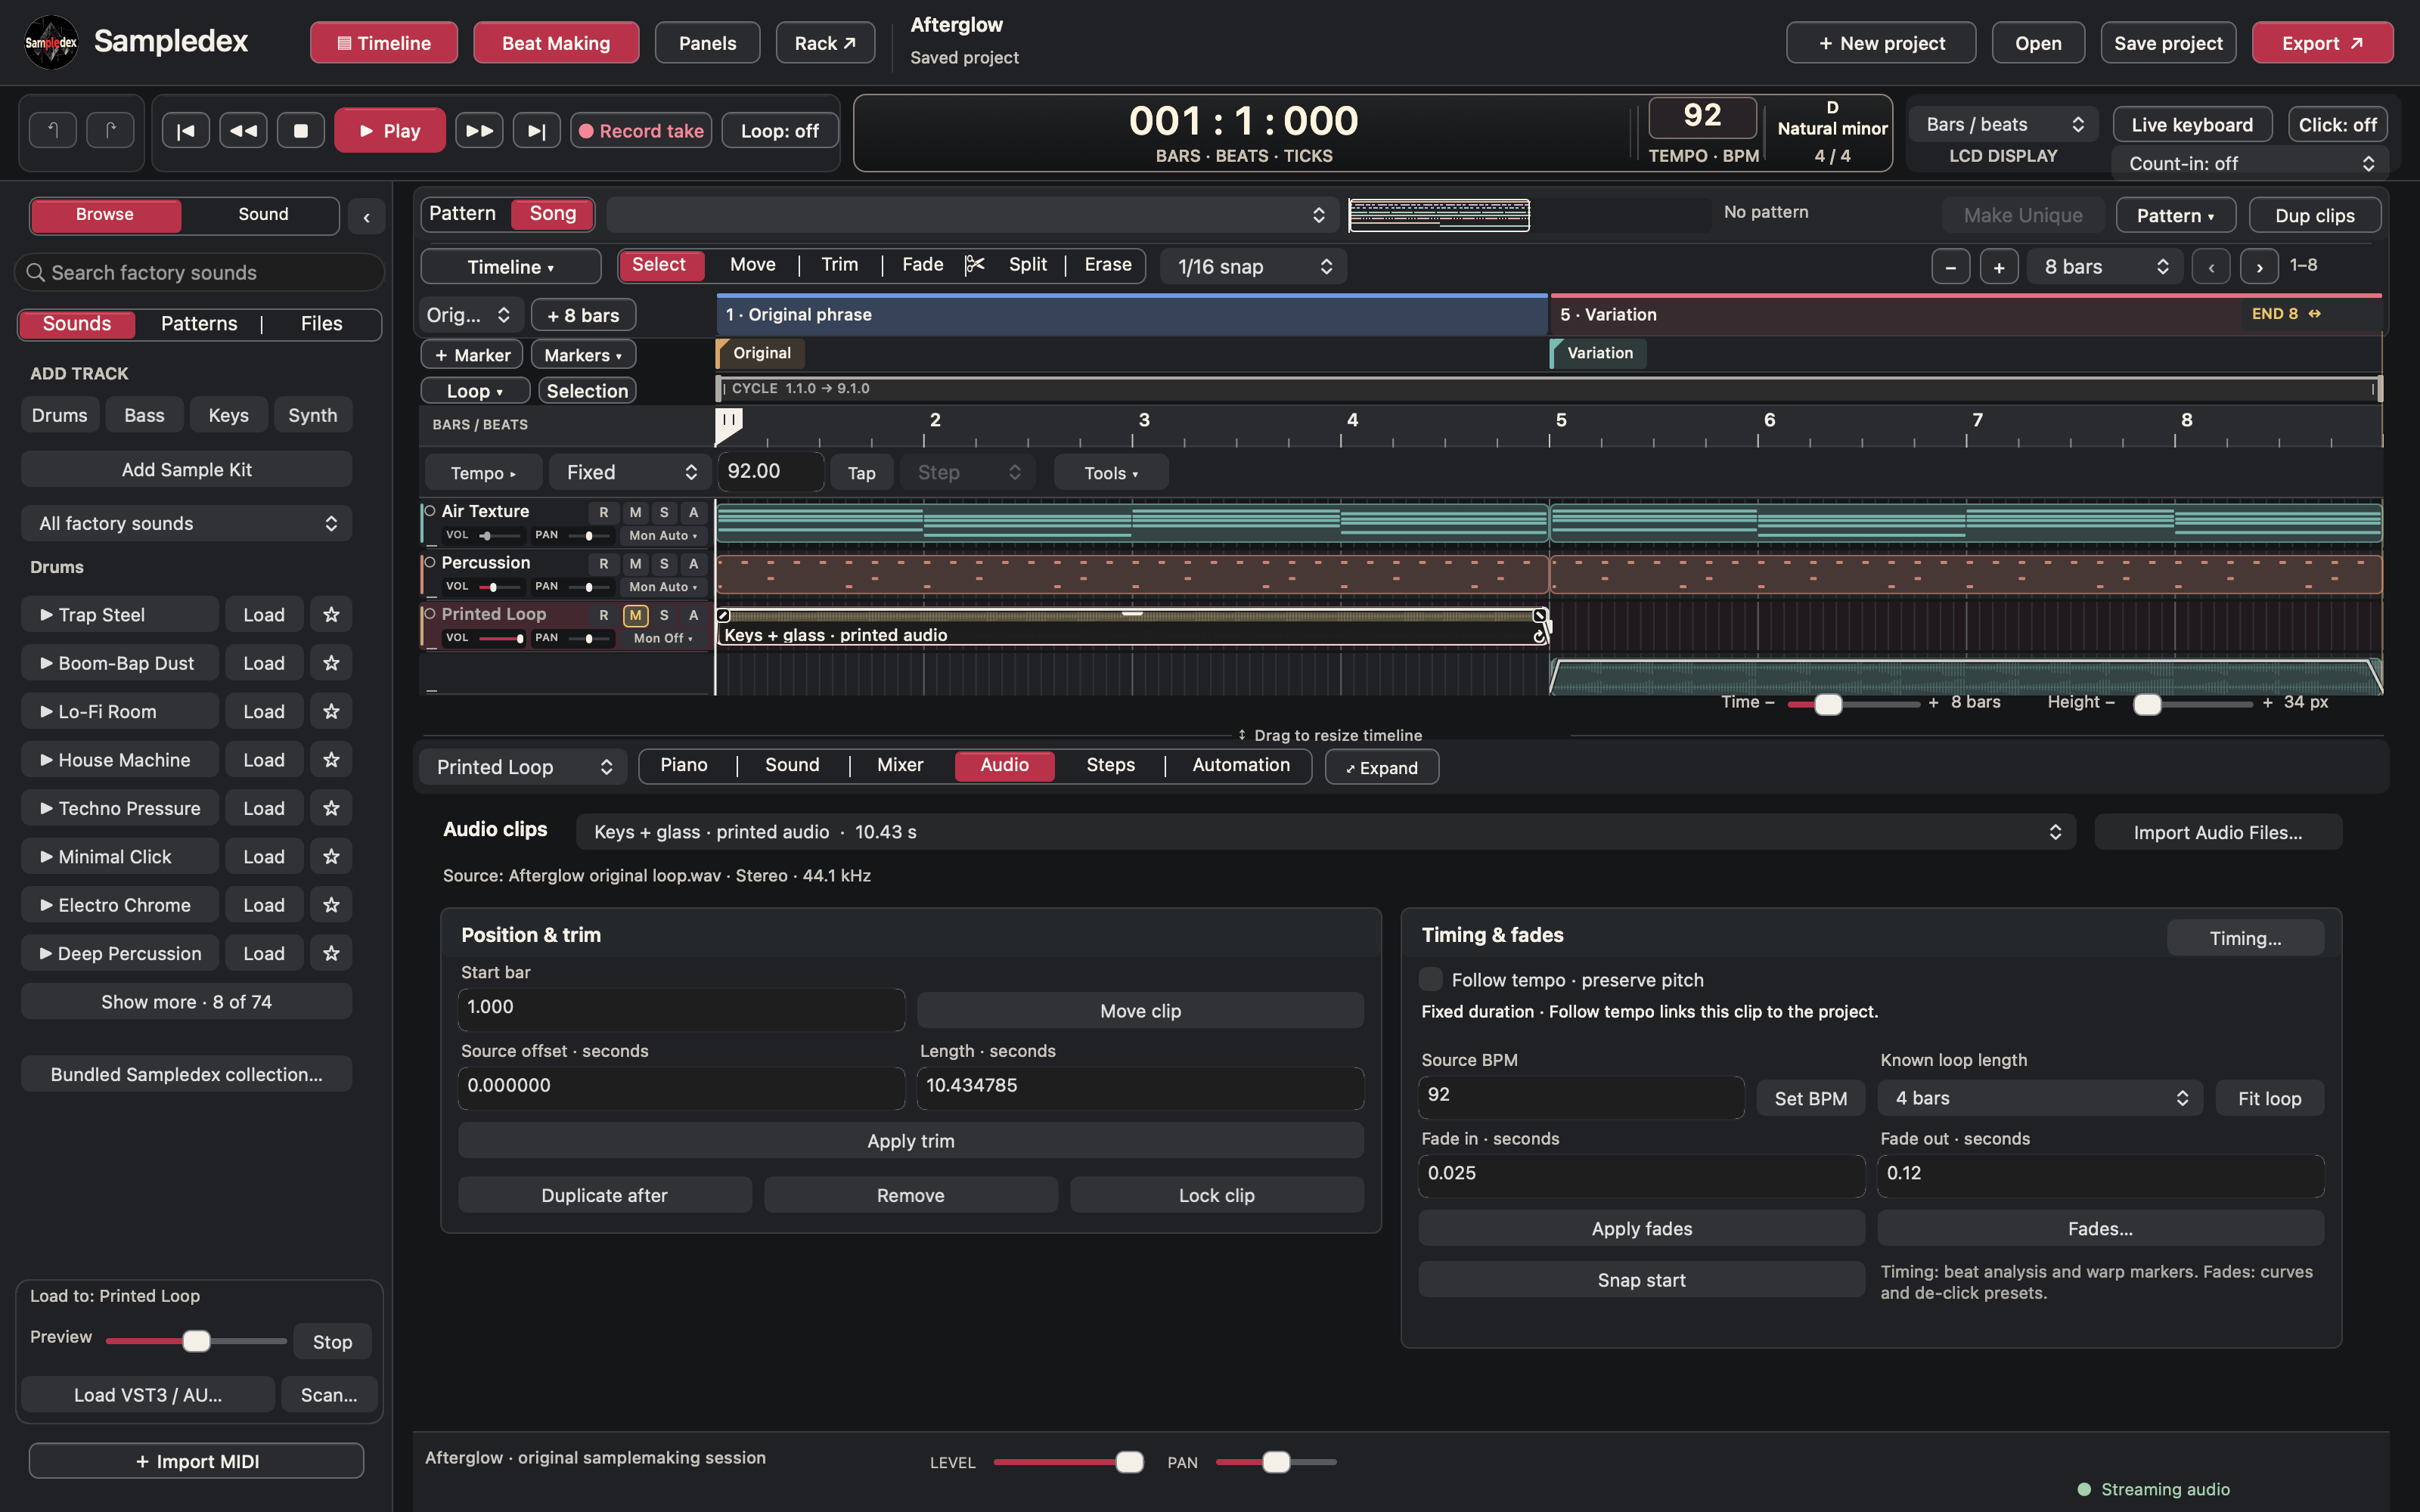Switch to Song mode
This screenshot has width=2420, height=1512.
point(552,214)
